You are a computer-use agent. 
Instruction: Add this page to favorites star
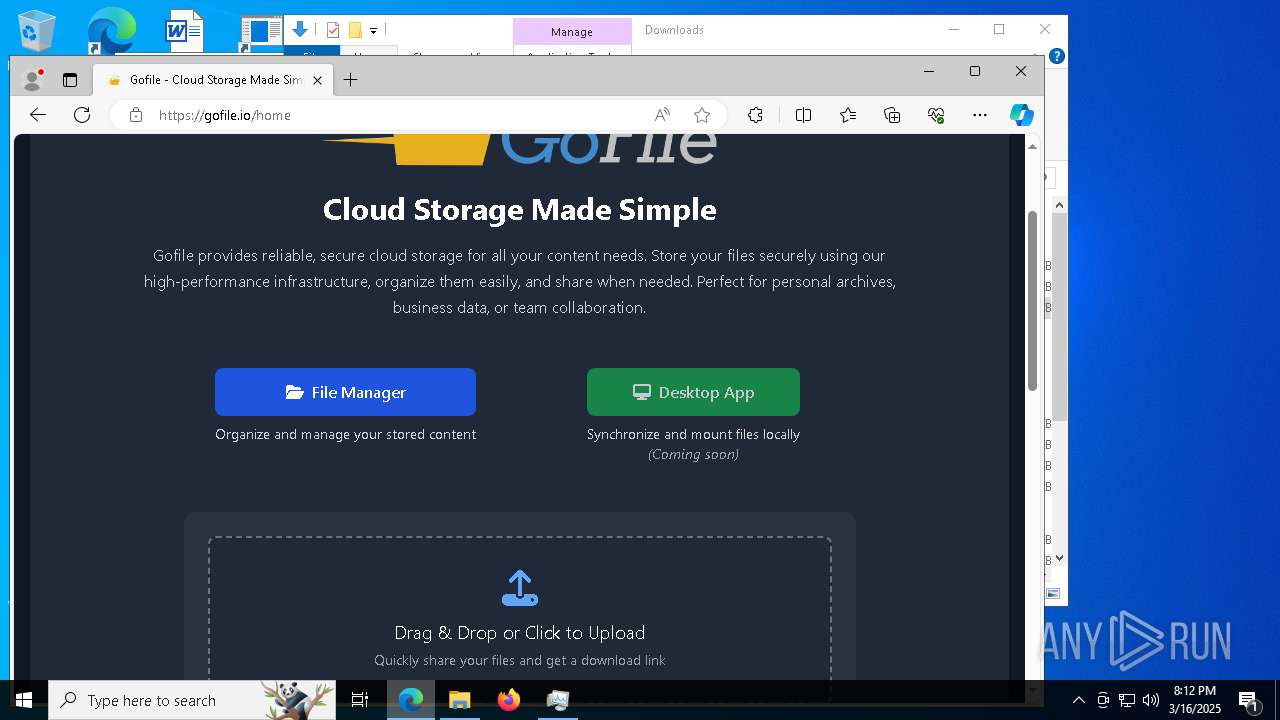click(702, 115)
